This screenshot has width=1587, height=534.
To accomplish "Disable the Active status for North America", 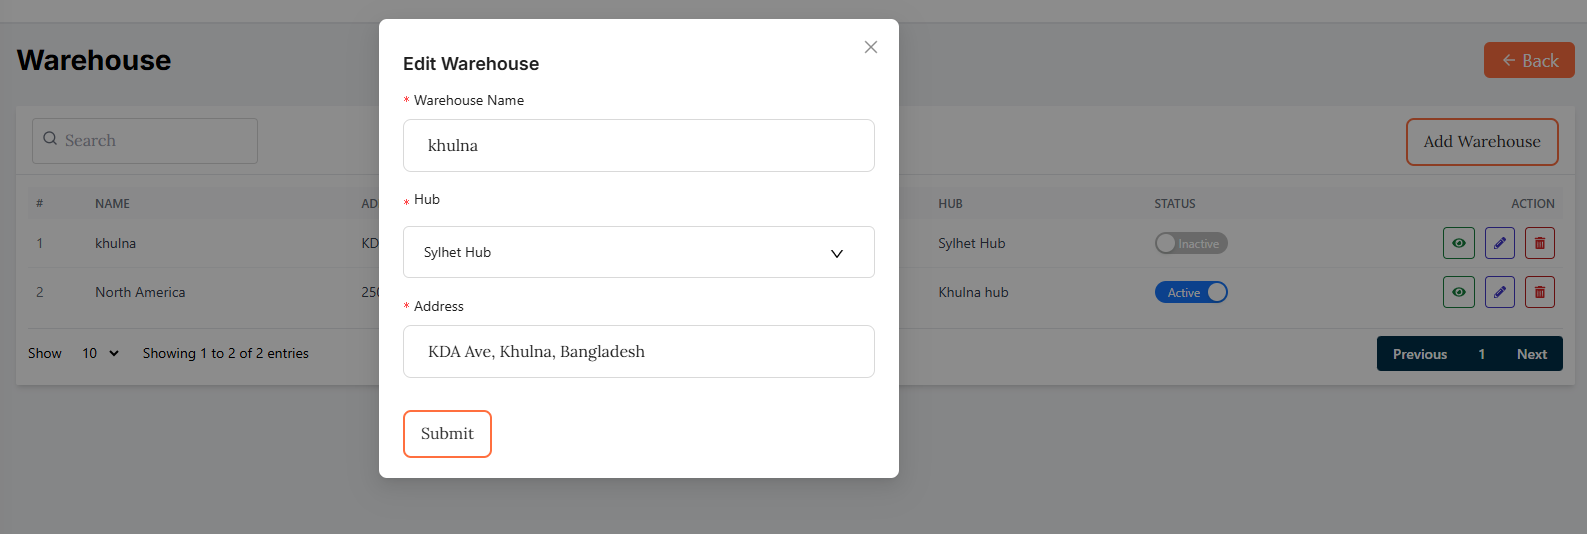I will tap(1190, 292).
